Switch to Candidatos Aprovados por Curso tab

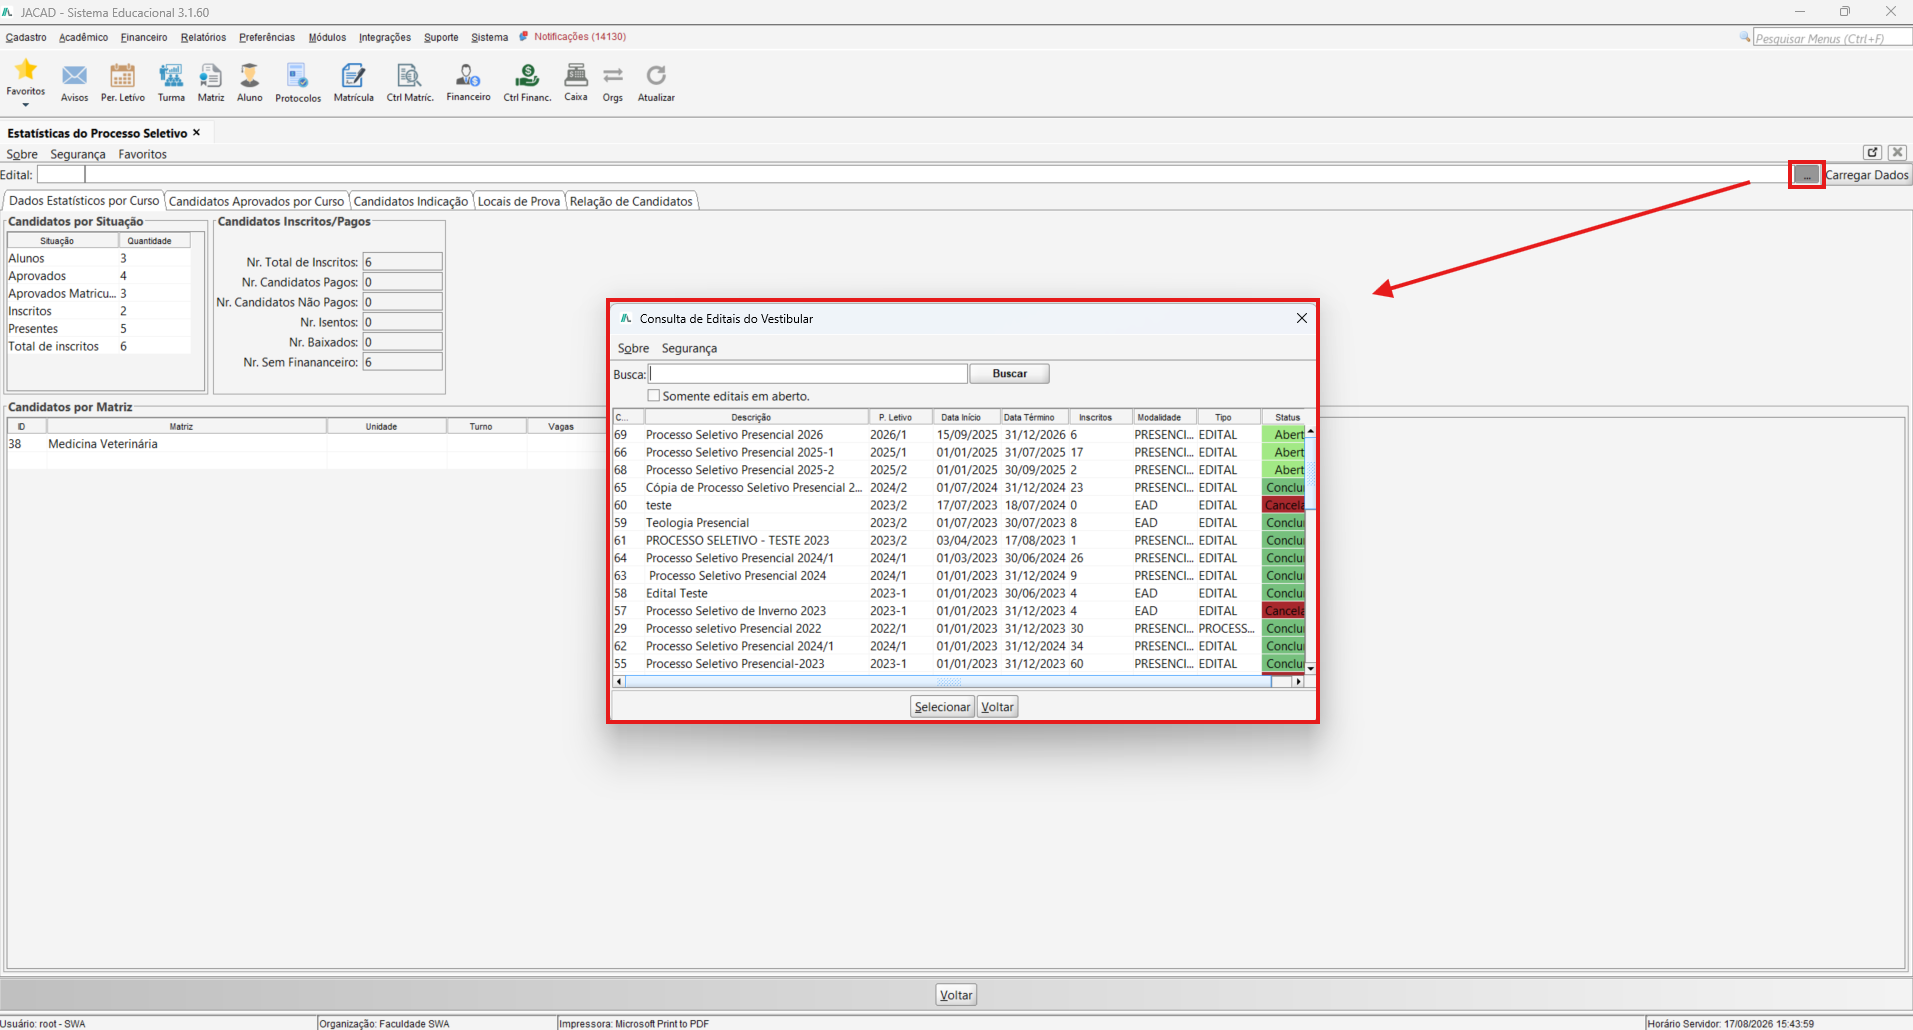pyautogui.click(x=256, y=201)
